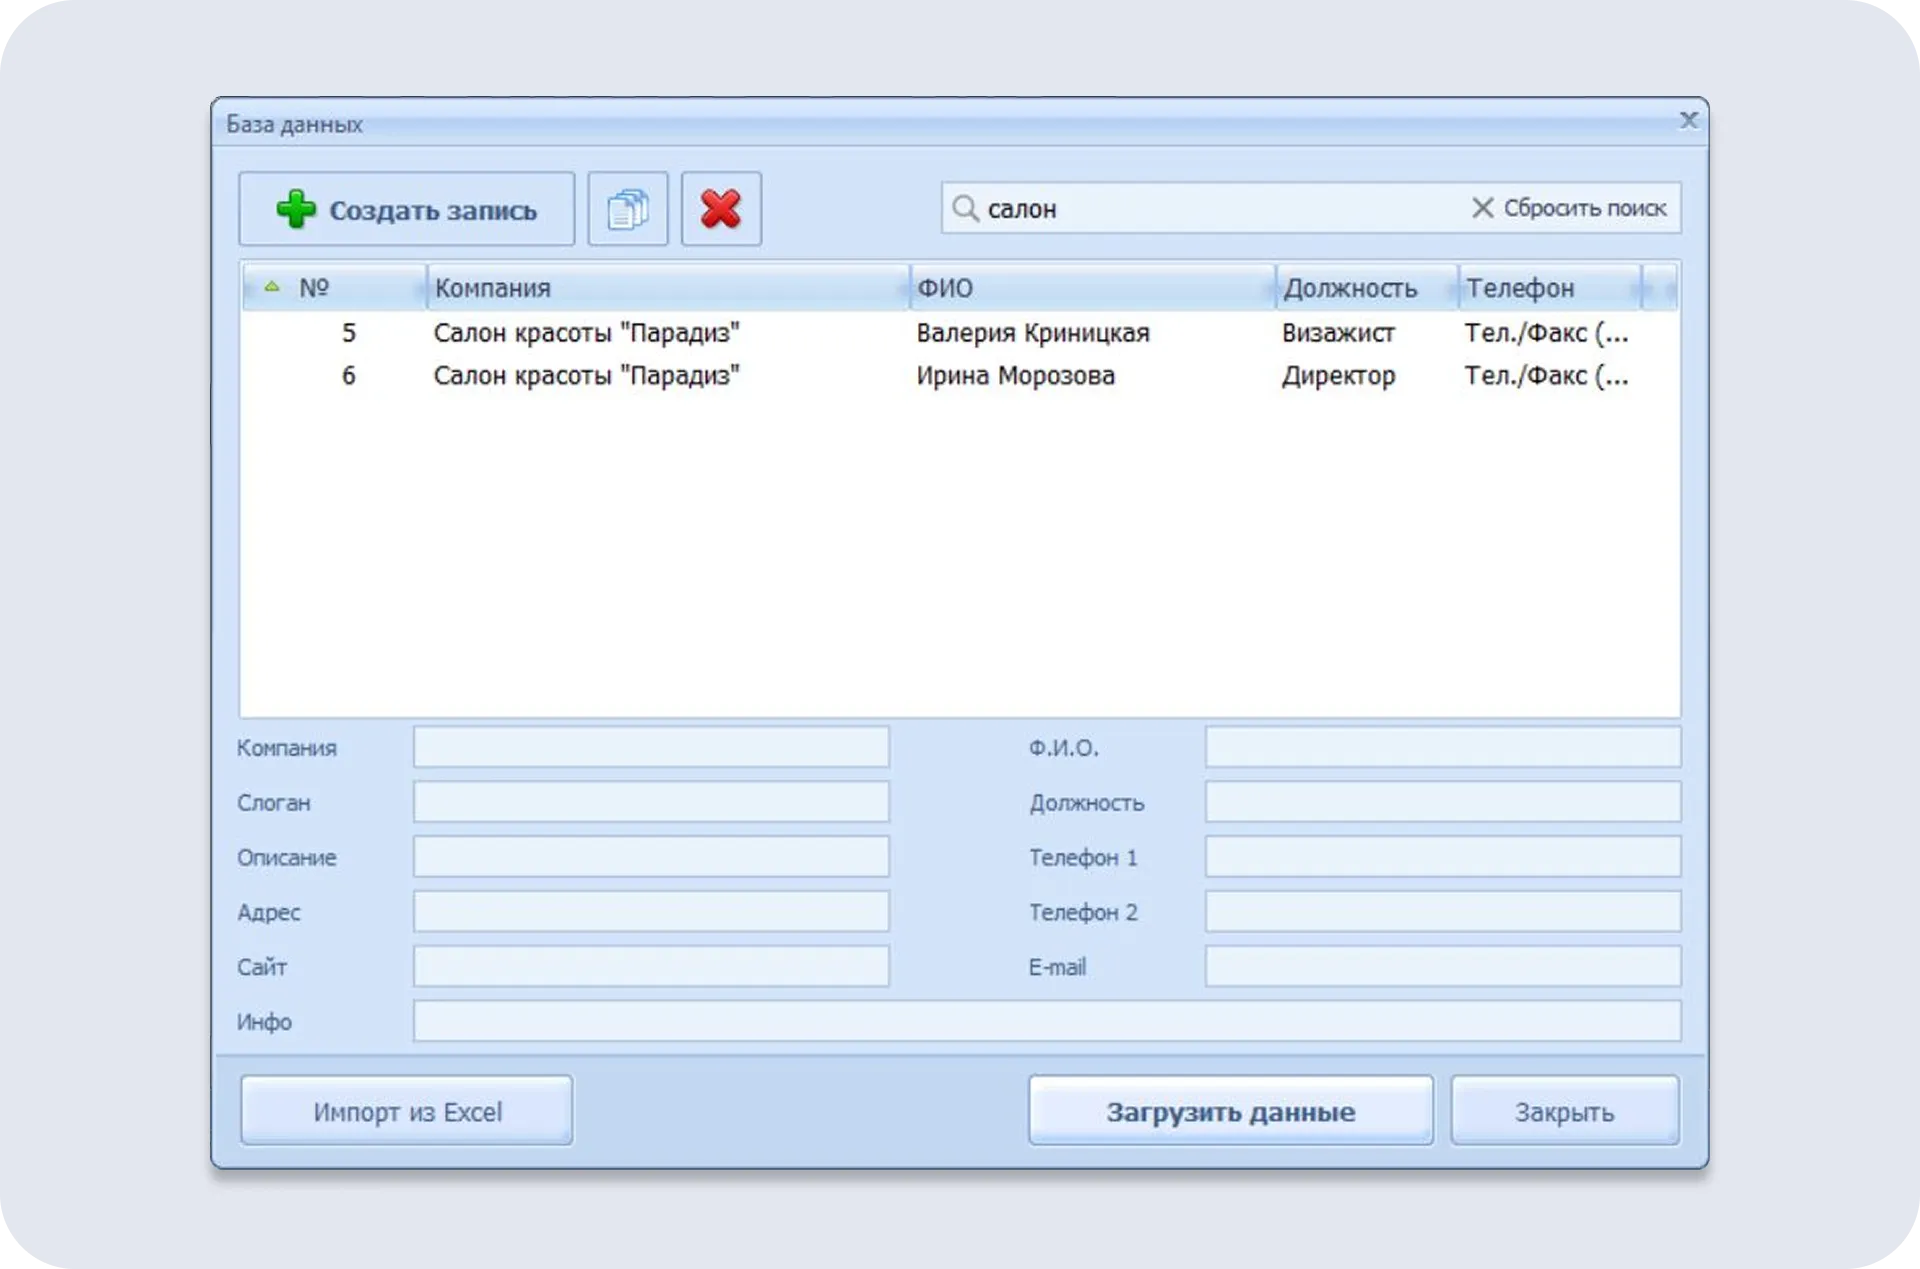
Task: Sort by the Компания column header
Action: coord(668,288)
